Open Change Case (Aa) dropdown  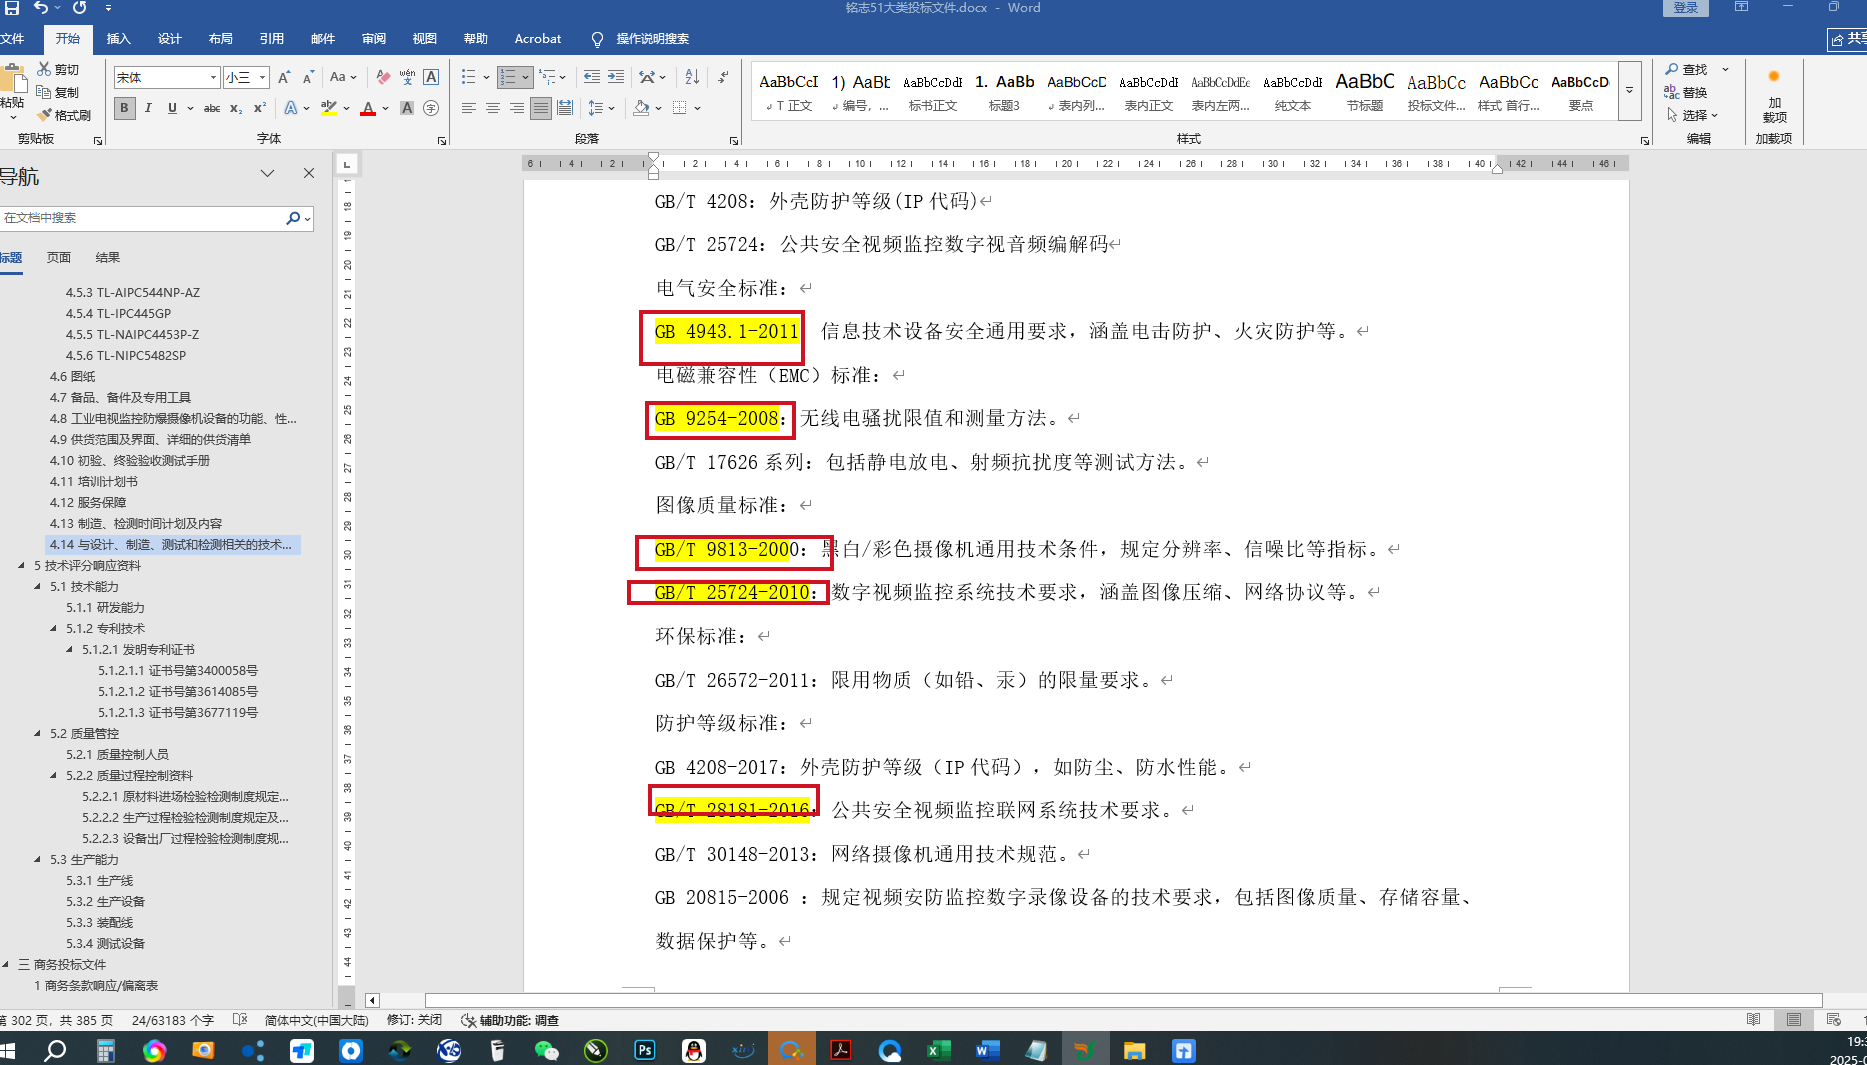tap(343, 77)
